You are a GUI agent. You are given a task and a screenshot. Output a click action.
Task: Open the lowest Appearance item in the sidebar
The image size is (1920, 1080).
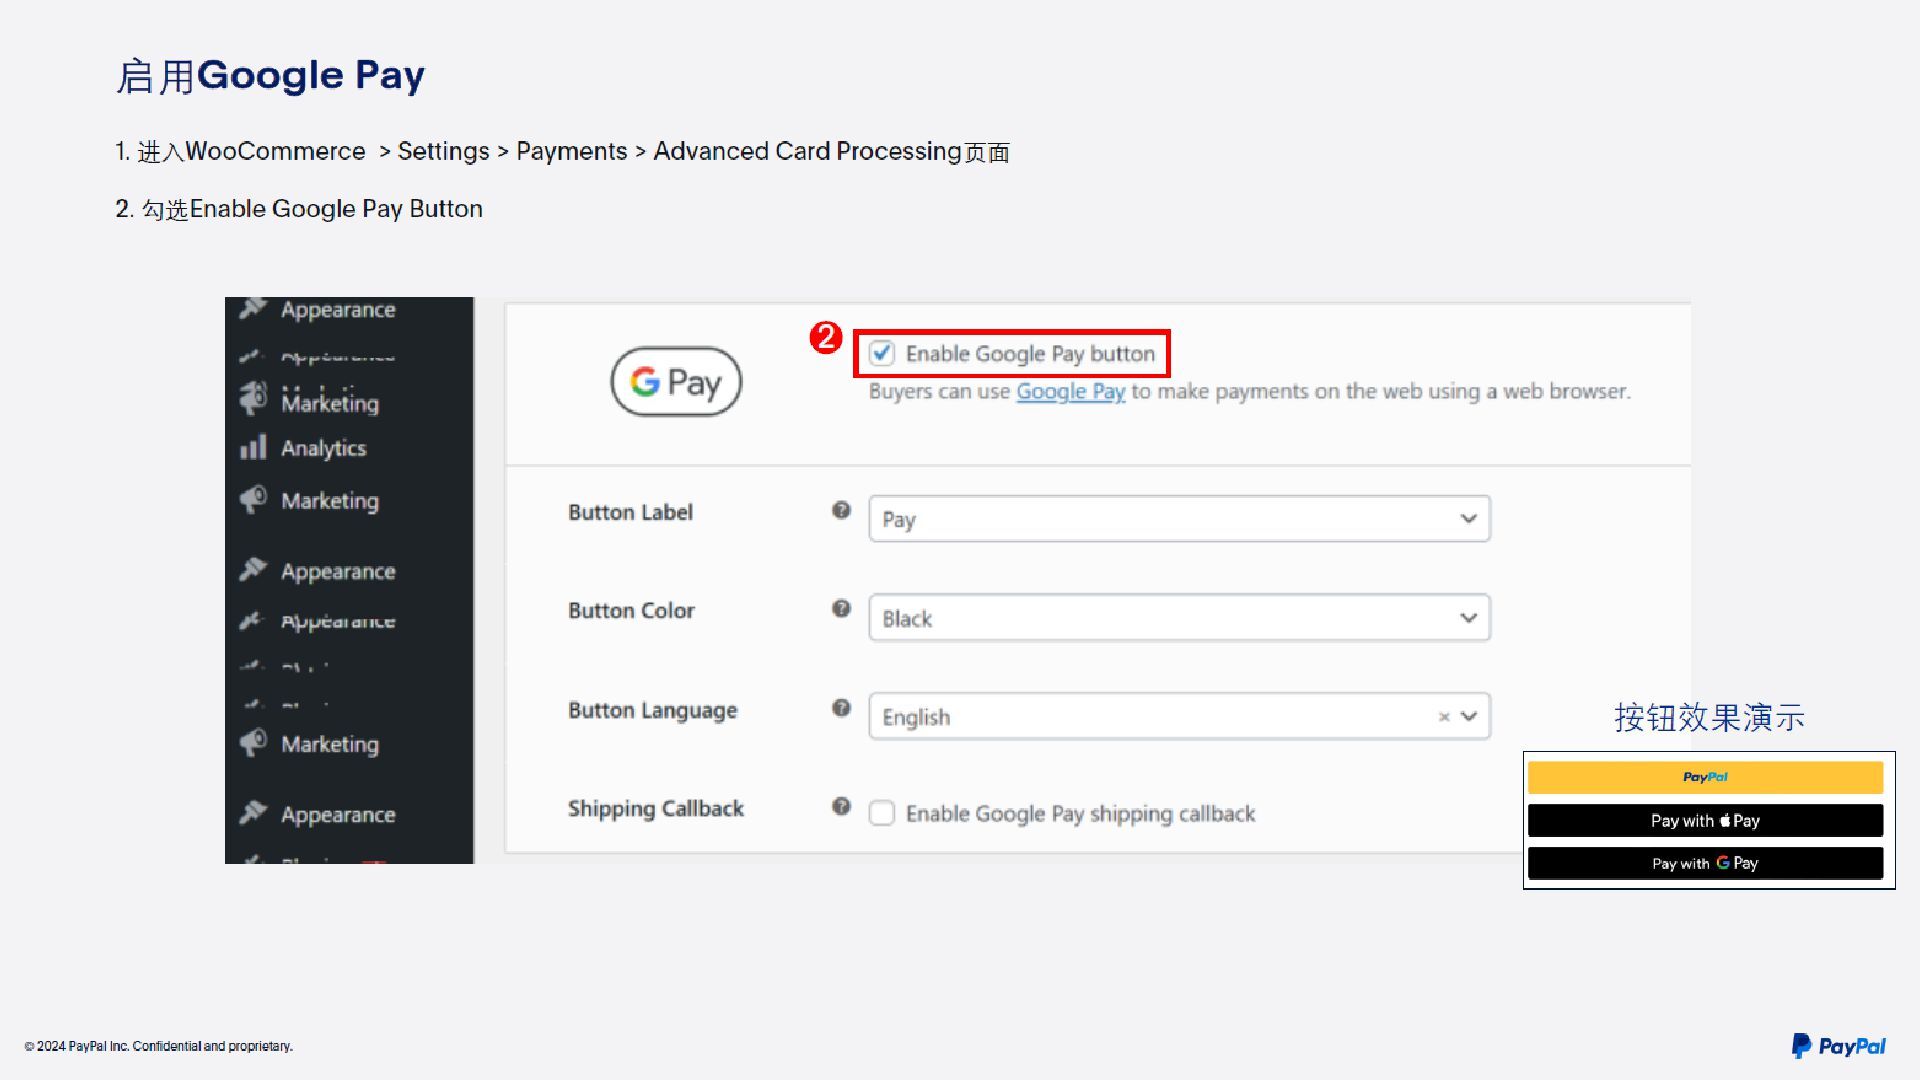point(337,814)
